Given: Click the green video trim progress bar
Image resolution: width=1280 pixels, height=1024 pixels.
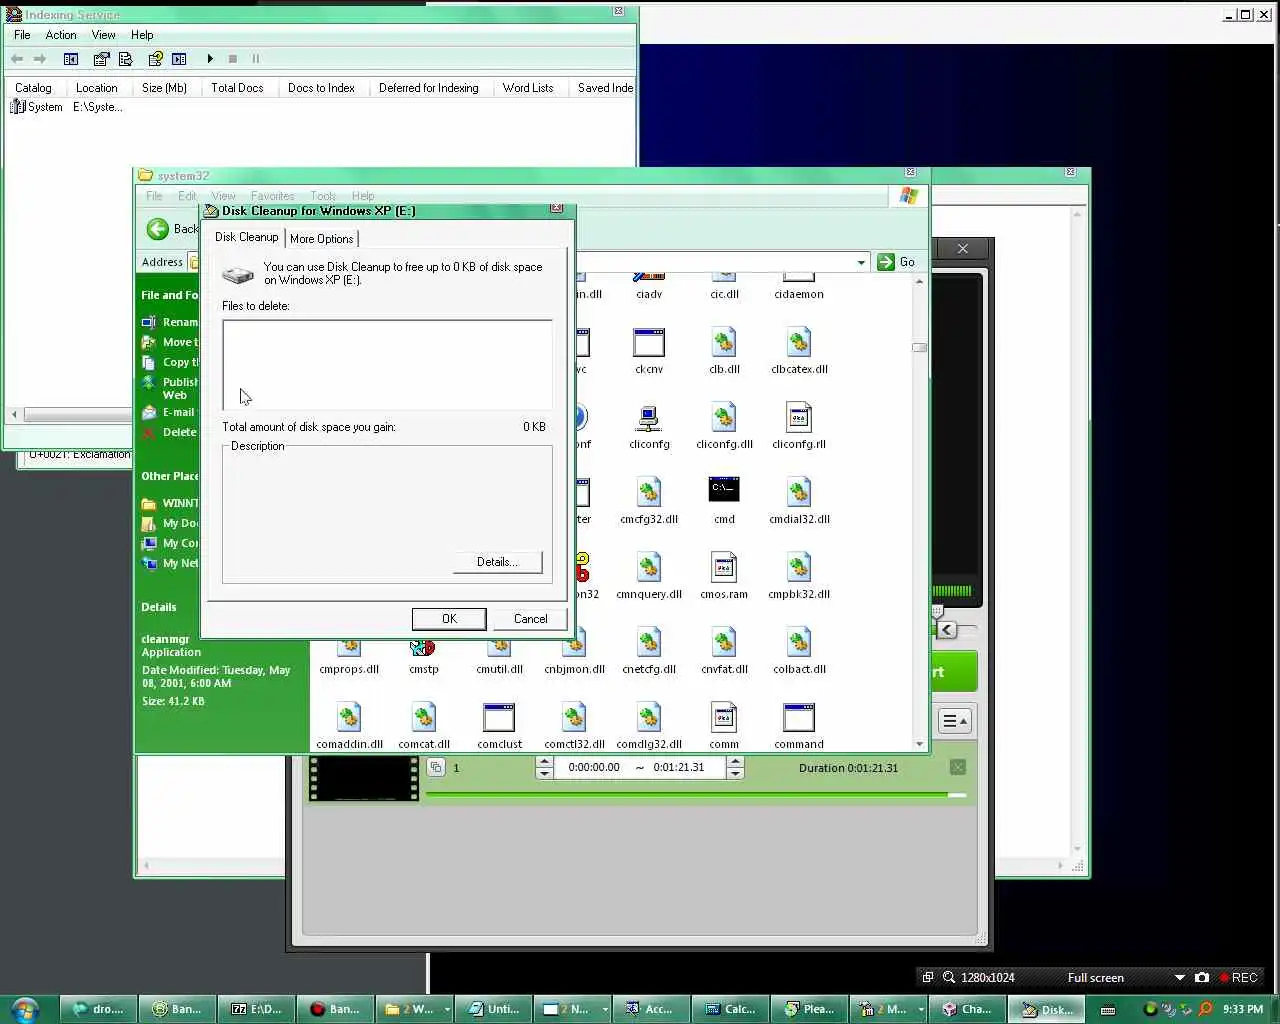Looking at the screenshot, I should tap(695, 795).
